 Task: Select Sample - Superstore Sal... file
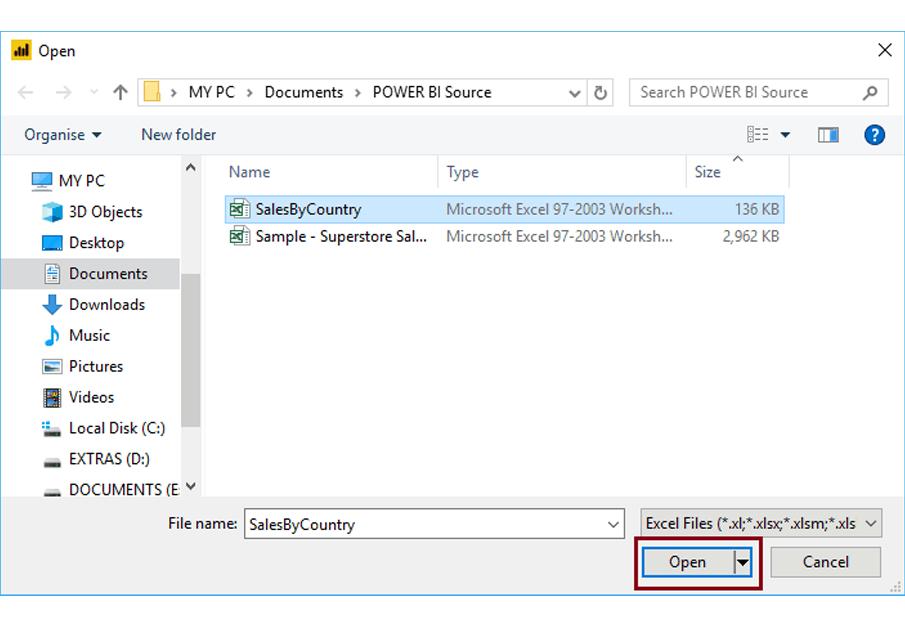[504, 236]
